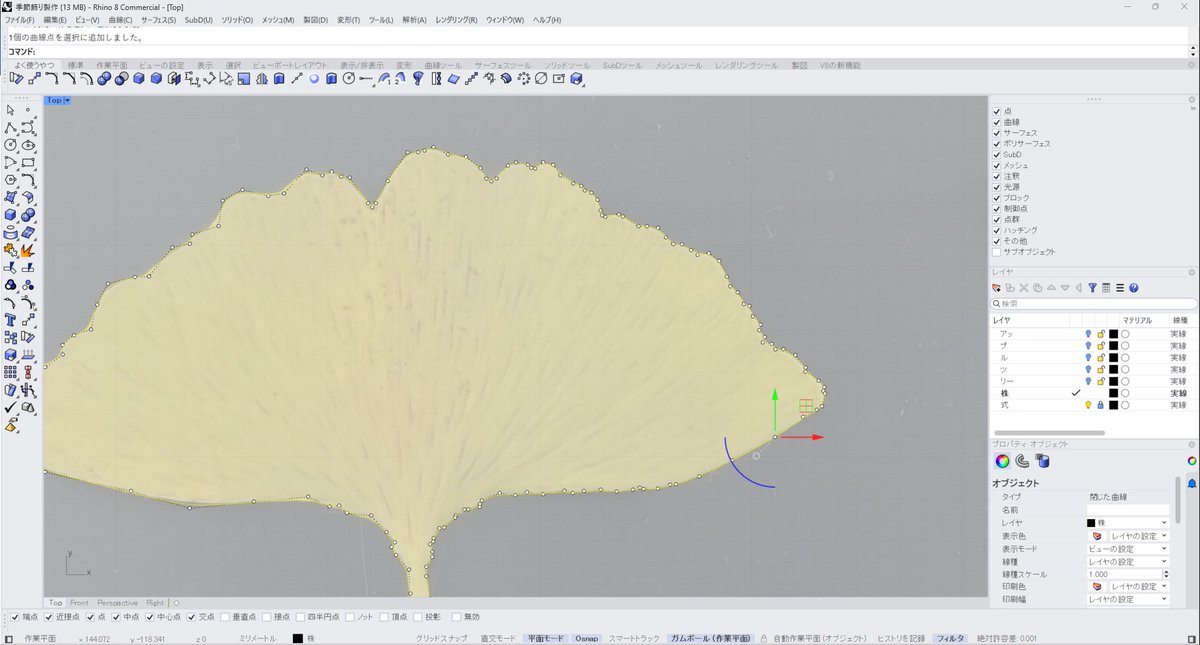The width and height of the screenshot is (1200, 645).
Task: Click the layer panel help icon
Action: click(1134, 288)
